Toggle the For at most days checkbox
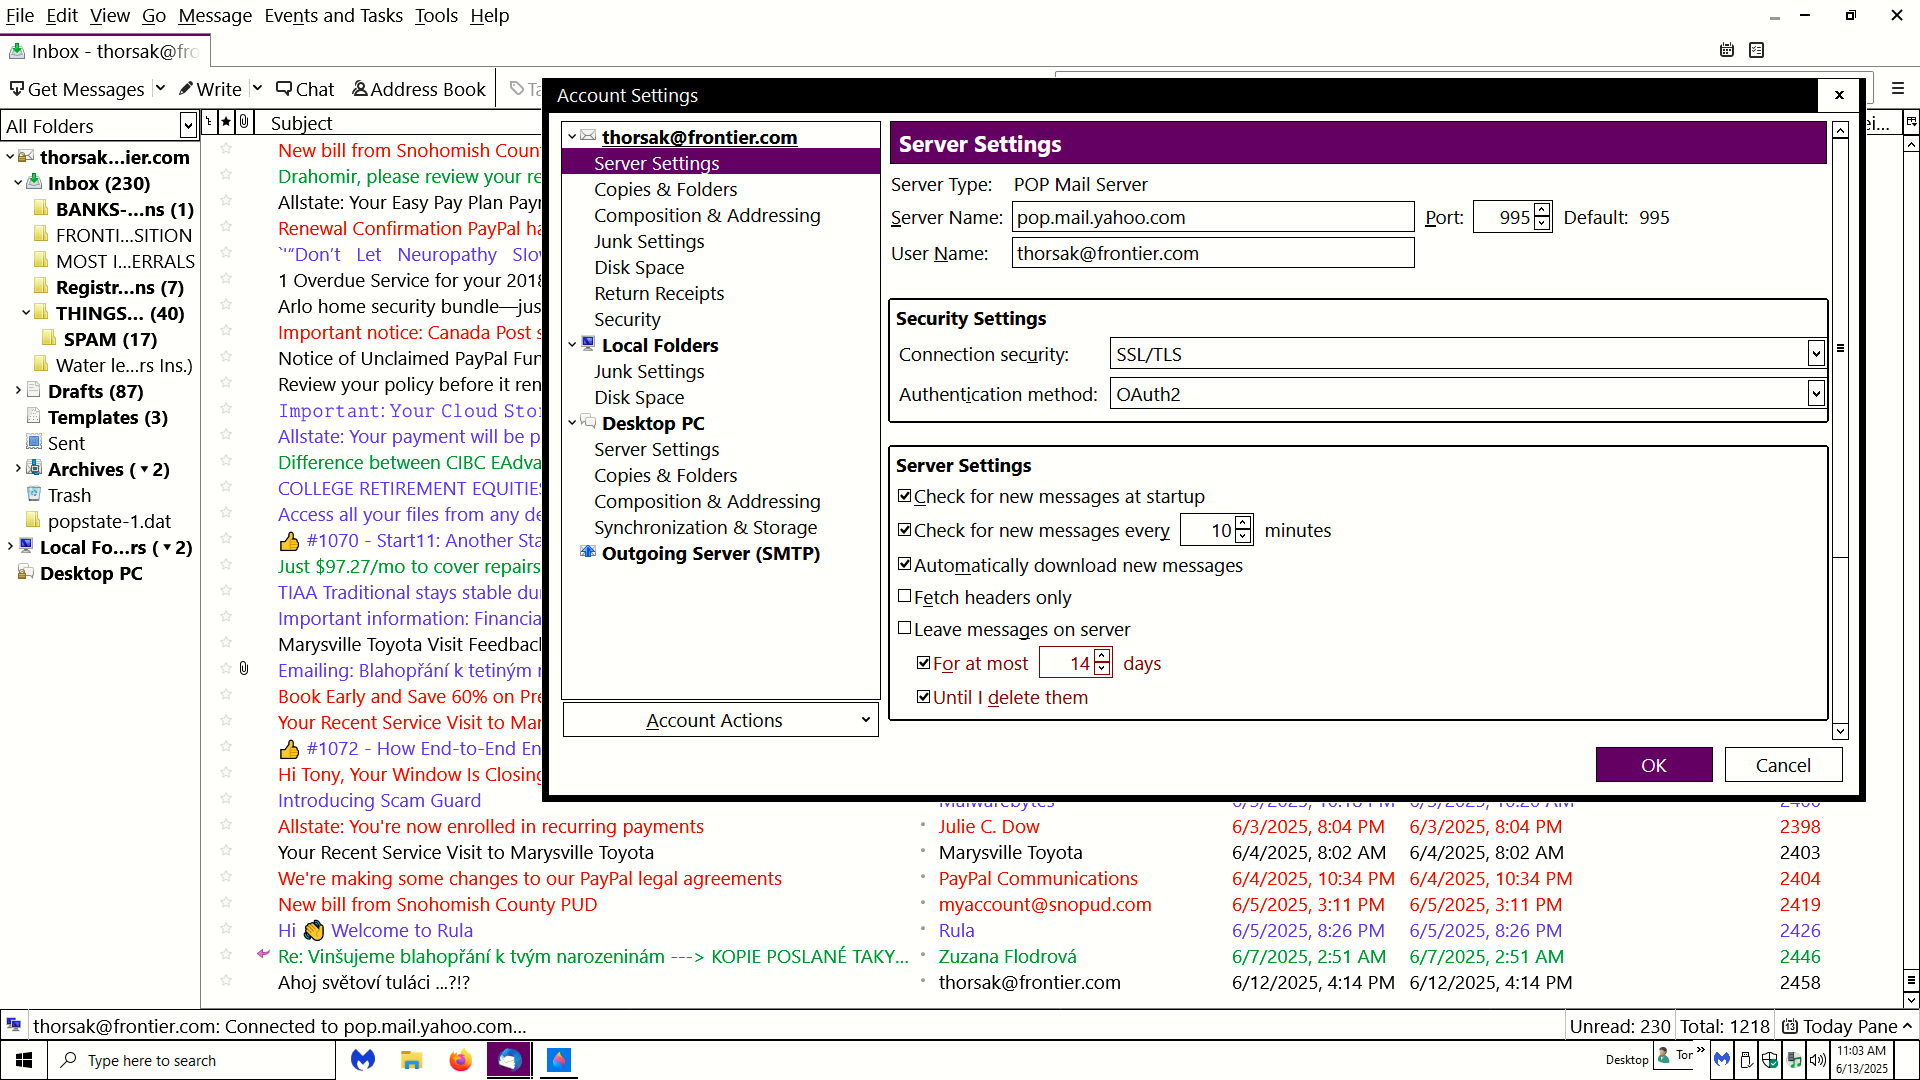Image resolution: width=1920 pixels, height=1080 pixels. (924, 662)
